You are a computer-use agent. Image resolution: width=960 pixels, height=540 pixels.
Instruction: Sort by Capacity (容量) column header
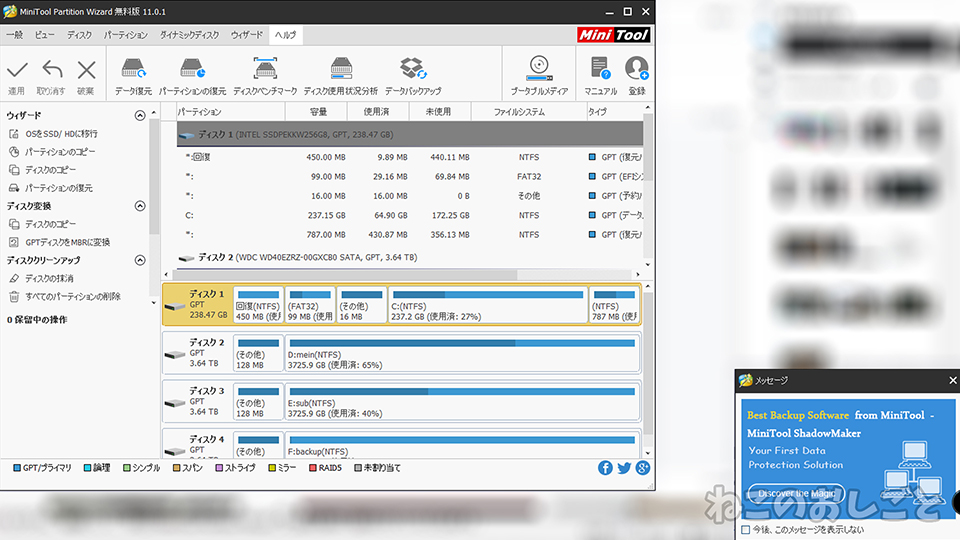coord(318,112)
